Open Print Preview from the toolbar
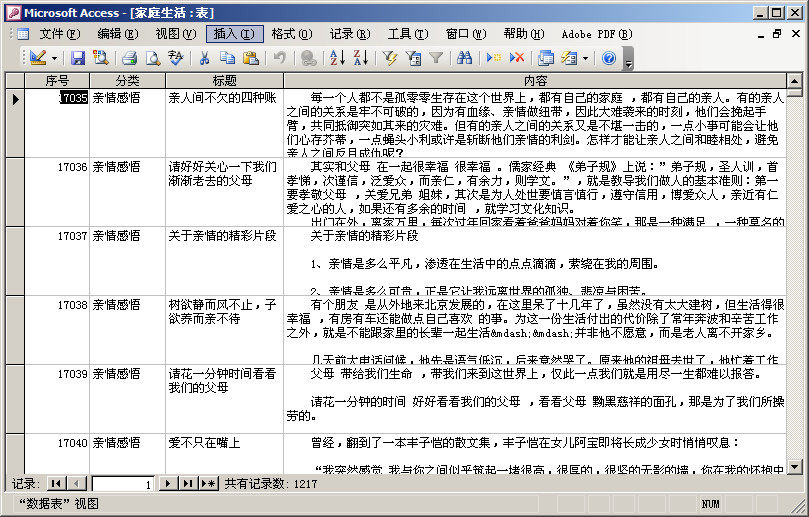809x517 pixels. 153,58
